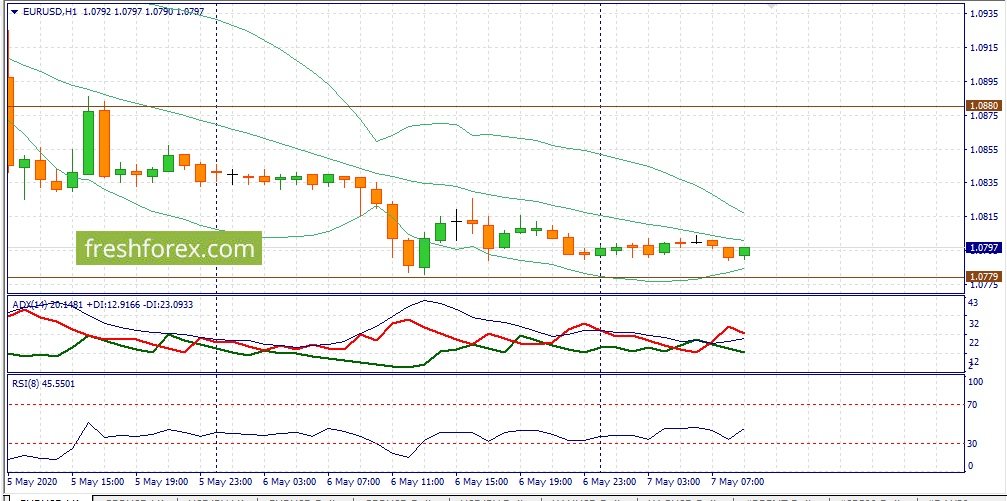The image size is (1007, 501).
Task: Select the 1.0797 current price tag
Action: [x=984, y=247]
